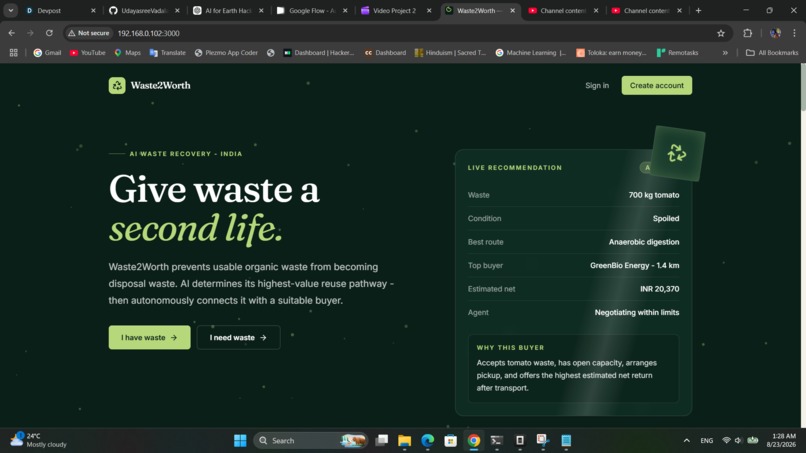Click the Create account button
The image size is (806, 453).
click(x=656, y=85)
